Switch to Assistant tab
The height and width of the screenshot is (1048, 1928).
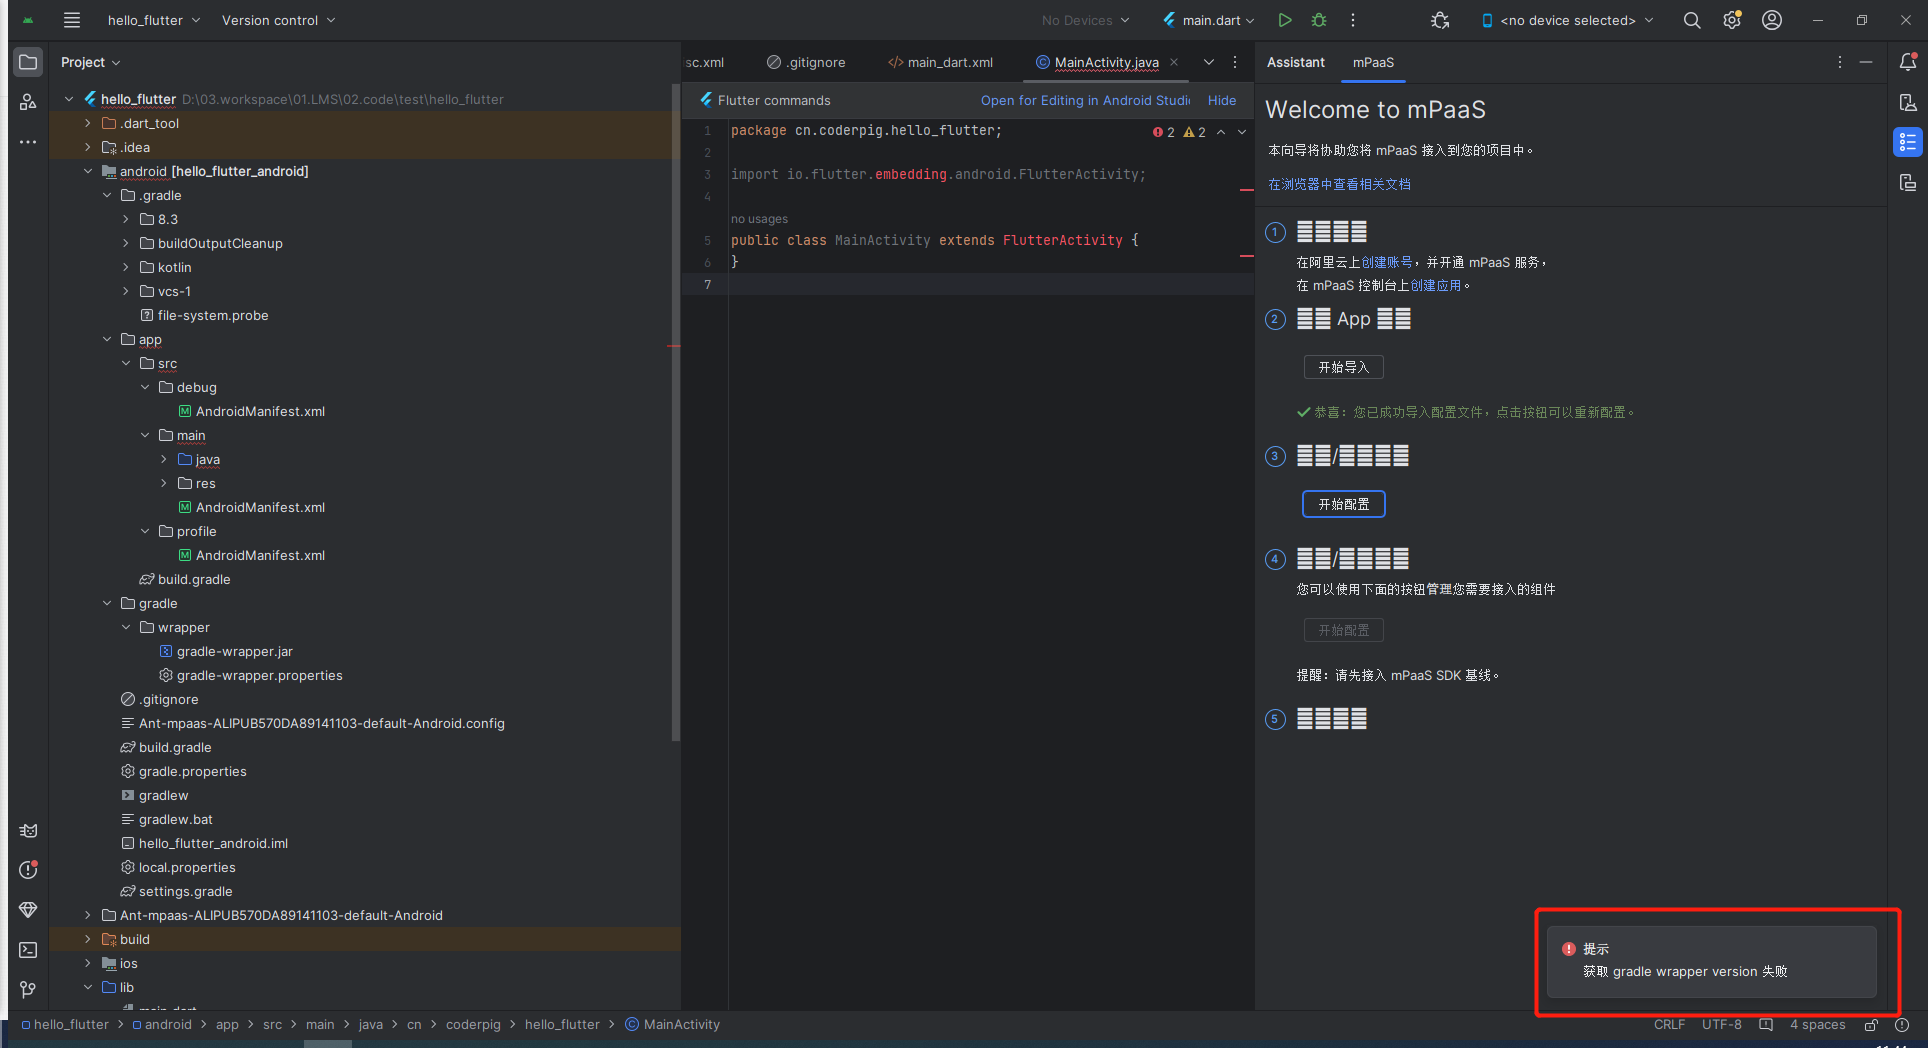(x=1295, y=62)
